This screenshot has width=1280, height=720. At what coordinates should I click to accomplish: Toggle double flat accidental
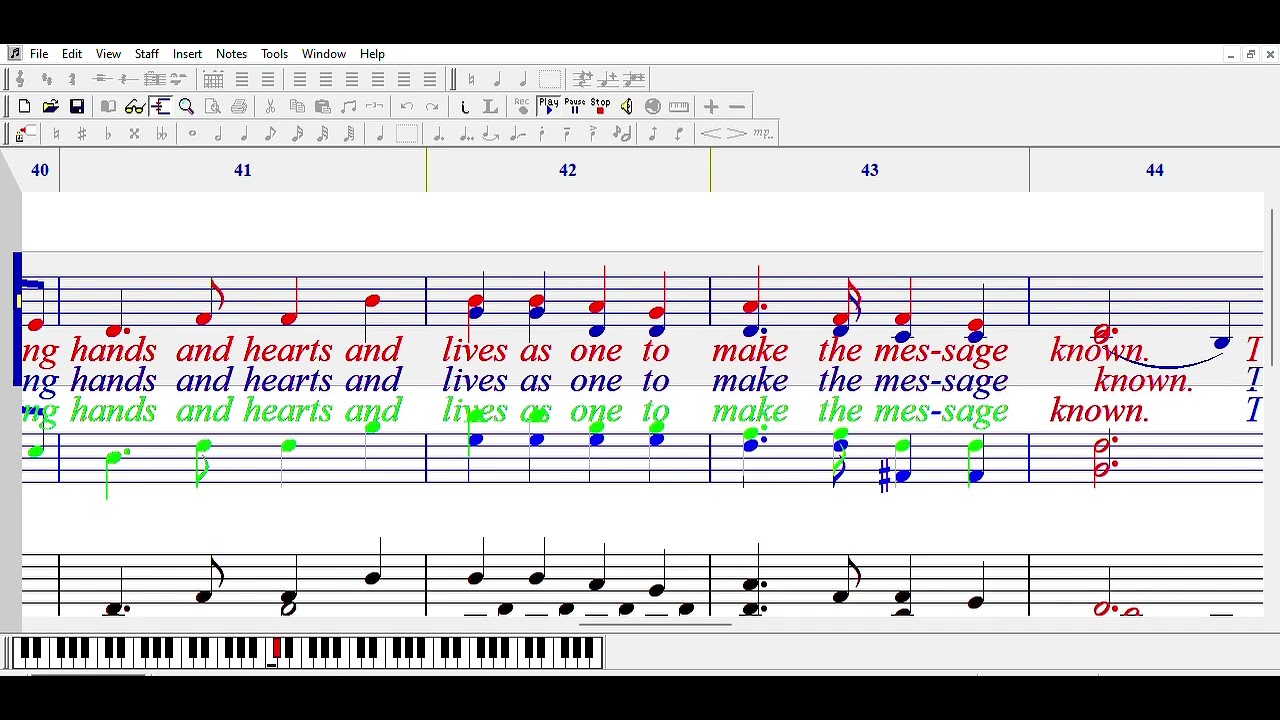[160, 133]
